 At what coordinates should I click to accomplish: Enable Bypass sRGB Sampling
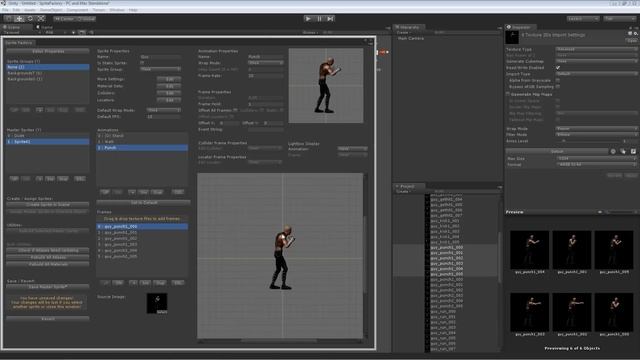[558, 87]
